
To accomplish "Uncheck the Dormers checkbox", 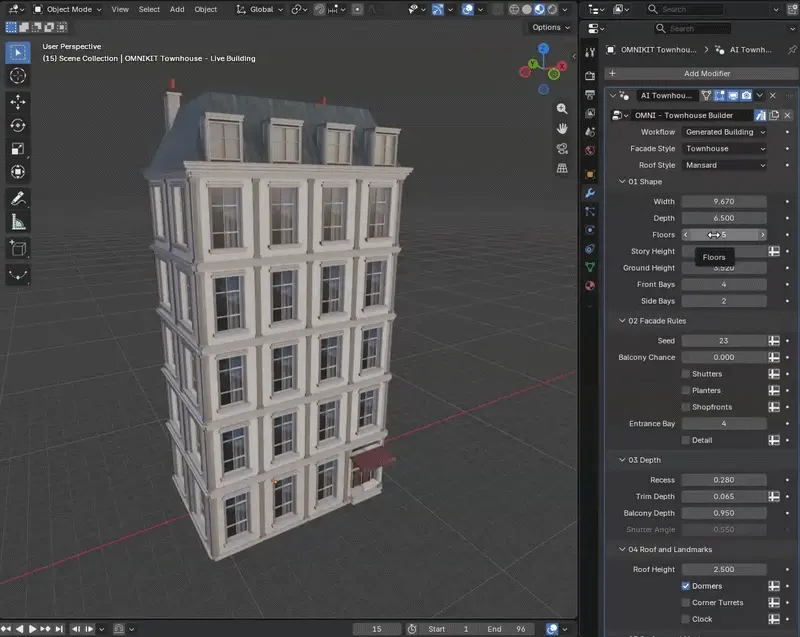I will pos(686,586).
